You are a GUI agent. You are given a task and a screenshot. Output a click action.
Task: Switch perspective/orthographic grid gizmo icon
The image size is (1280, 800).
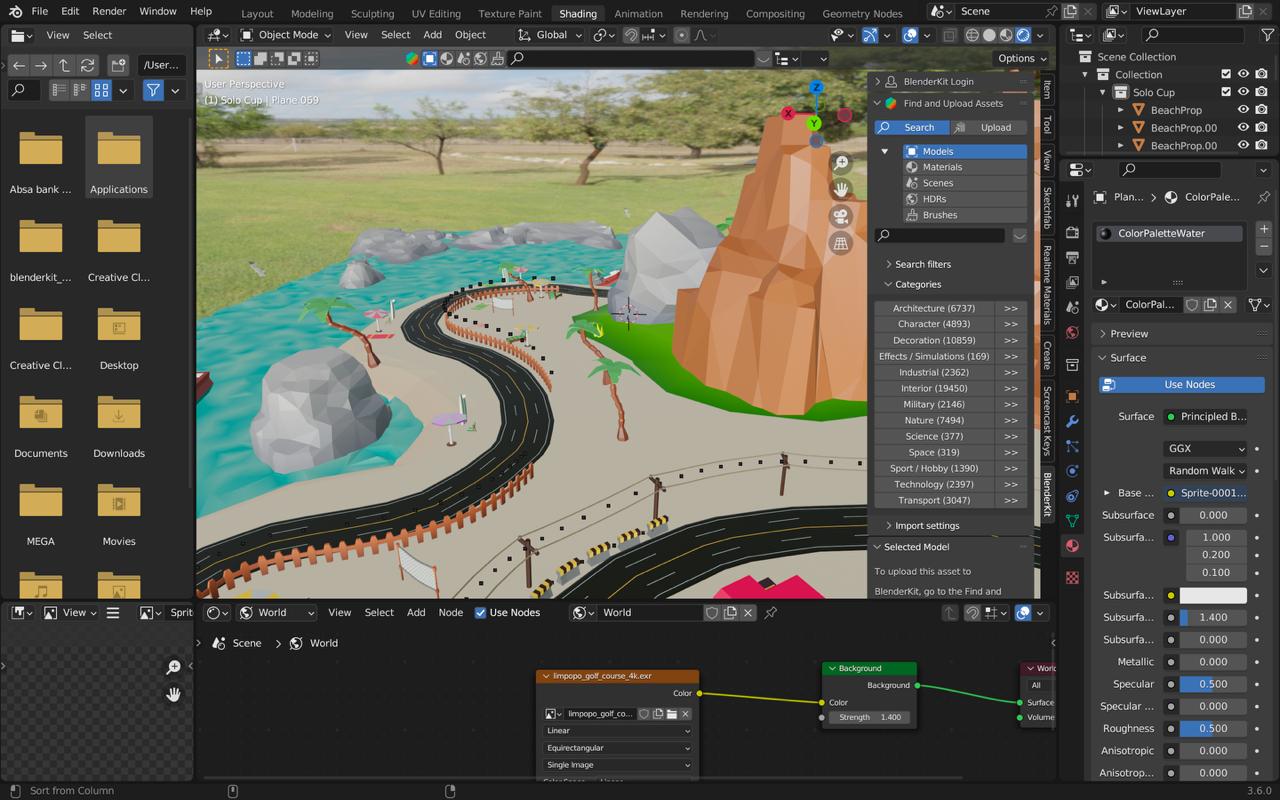841,243
